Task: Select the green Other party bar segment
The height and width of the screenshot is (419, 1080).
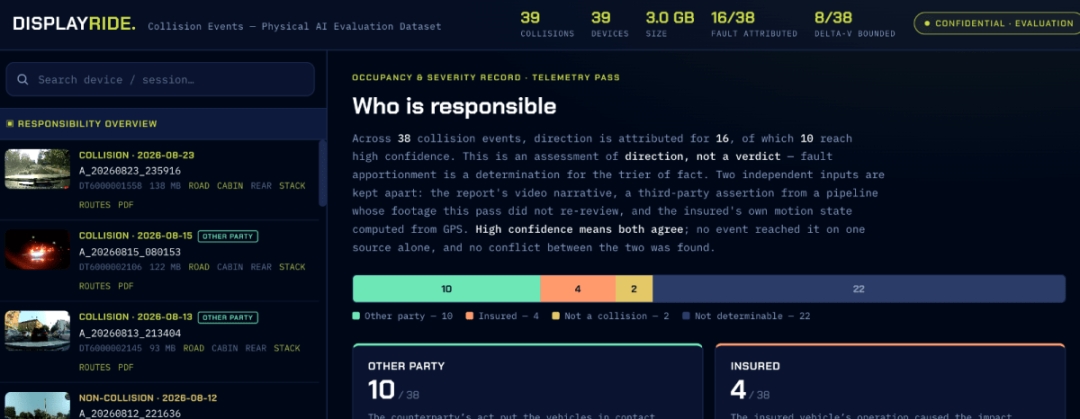Action: point(446,289)
